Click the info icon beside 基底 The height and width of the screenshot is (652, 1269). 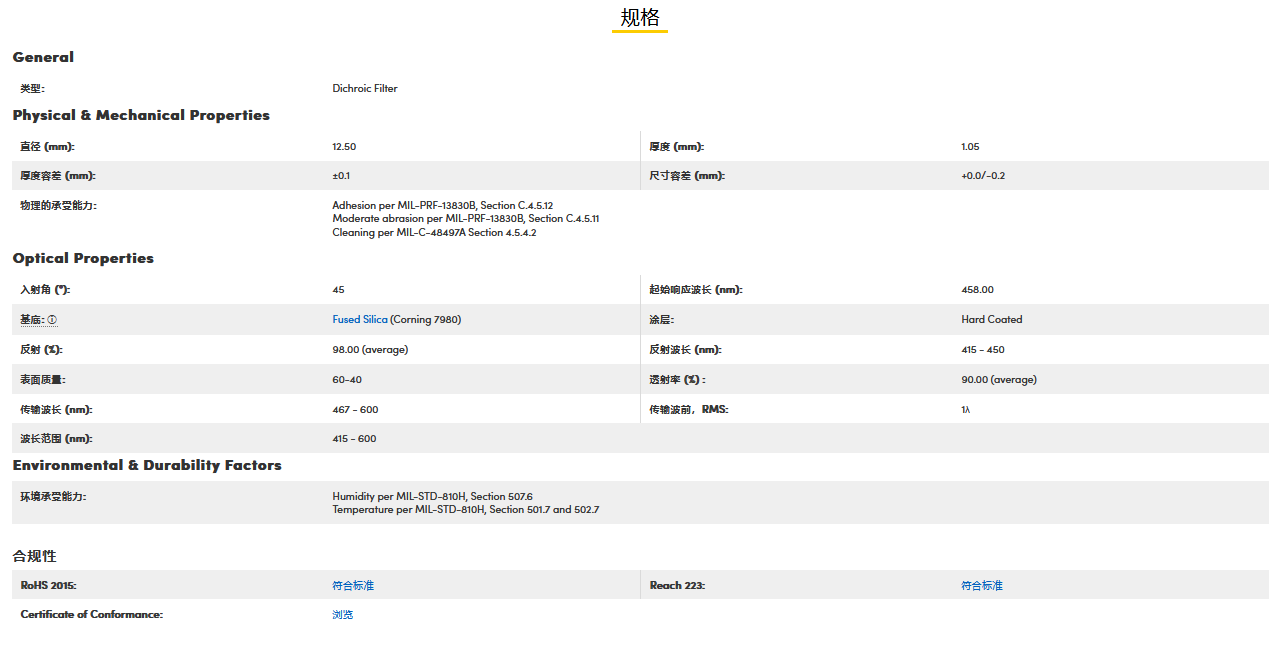click(52, 320)
